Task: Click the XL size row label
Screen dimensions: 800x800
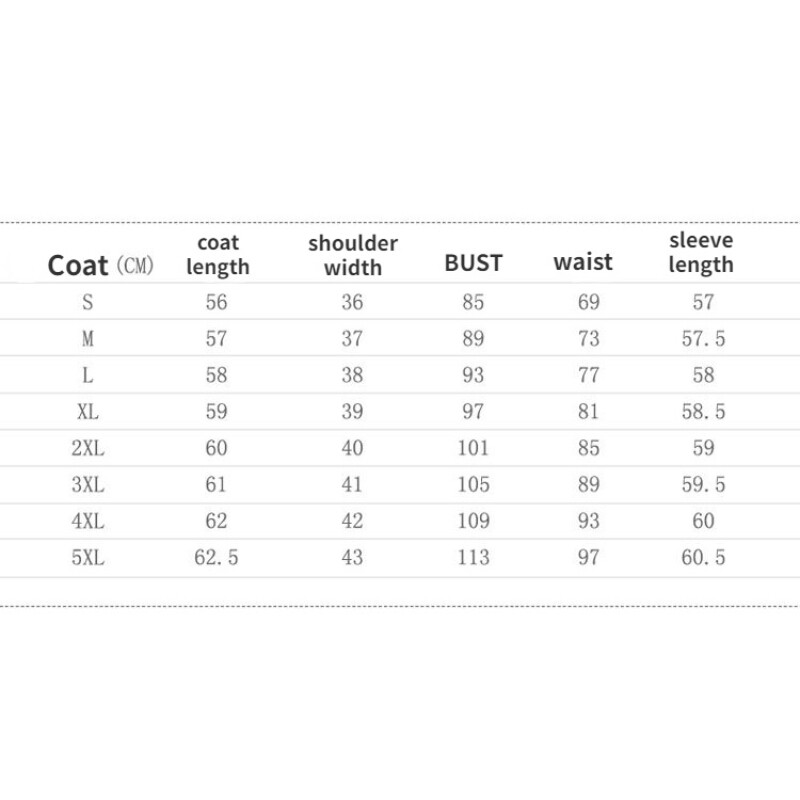Action: click(x=87, y=412)
